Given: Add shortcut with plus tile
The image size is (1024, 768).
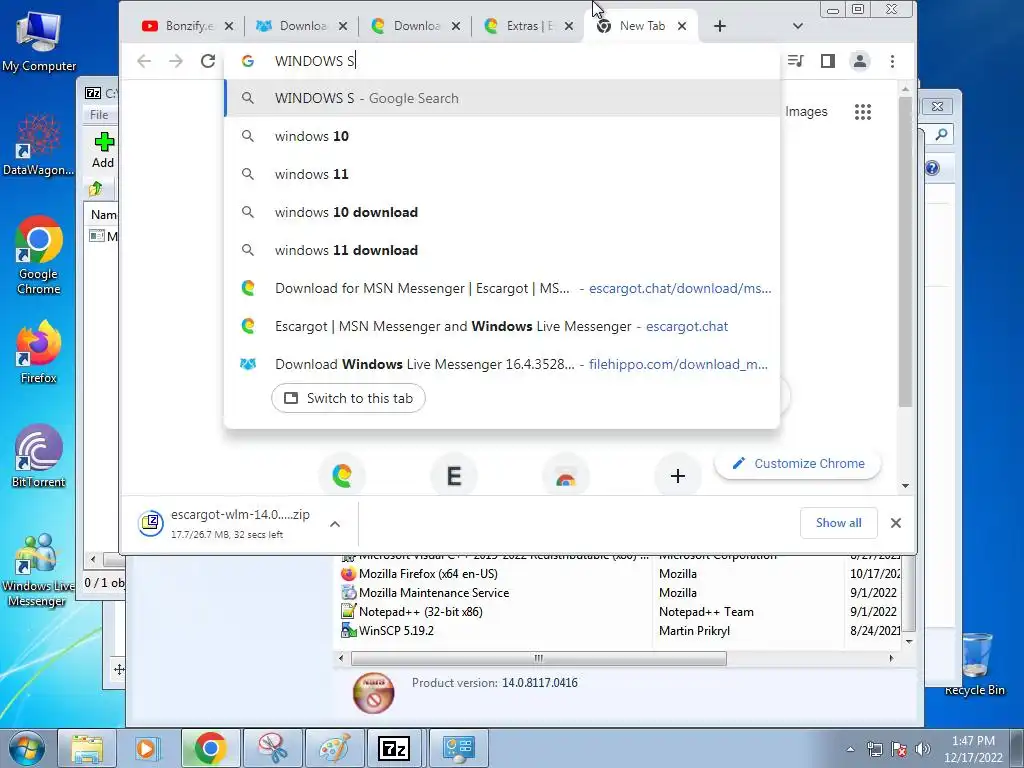Looking at the screenshot, I should (677, 475).
